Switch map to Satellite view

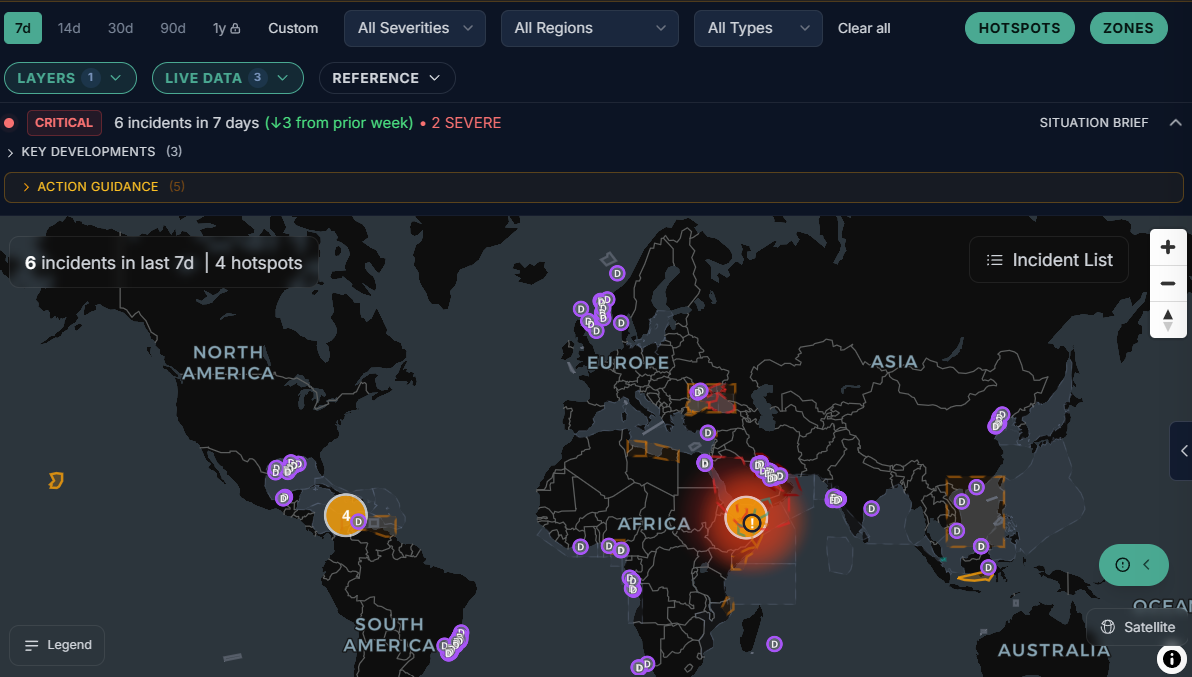[1138, 628]
